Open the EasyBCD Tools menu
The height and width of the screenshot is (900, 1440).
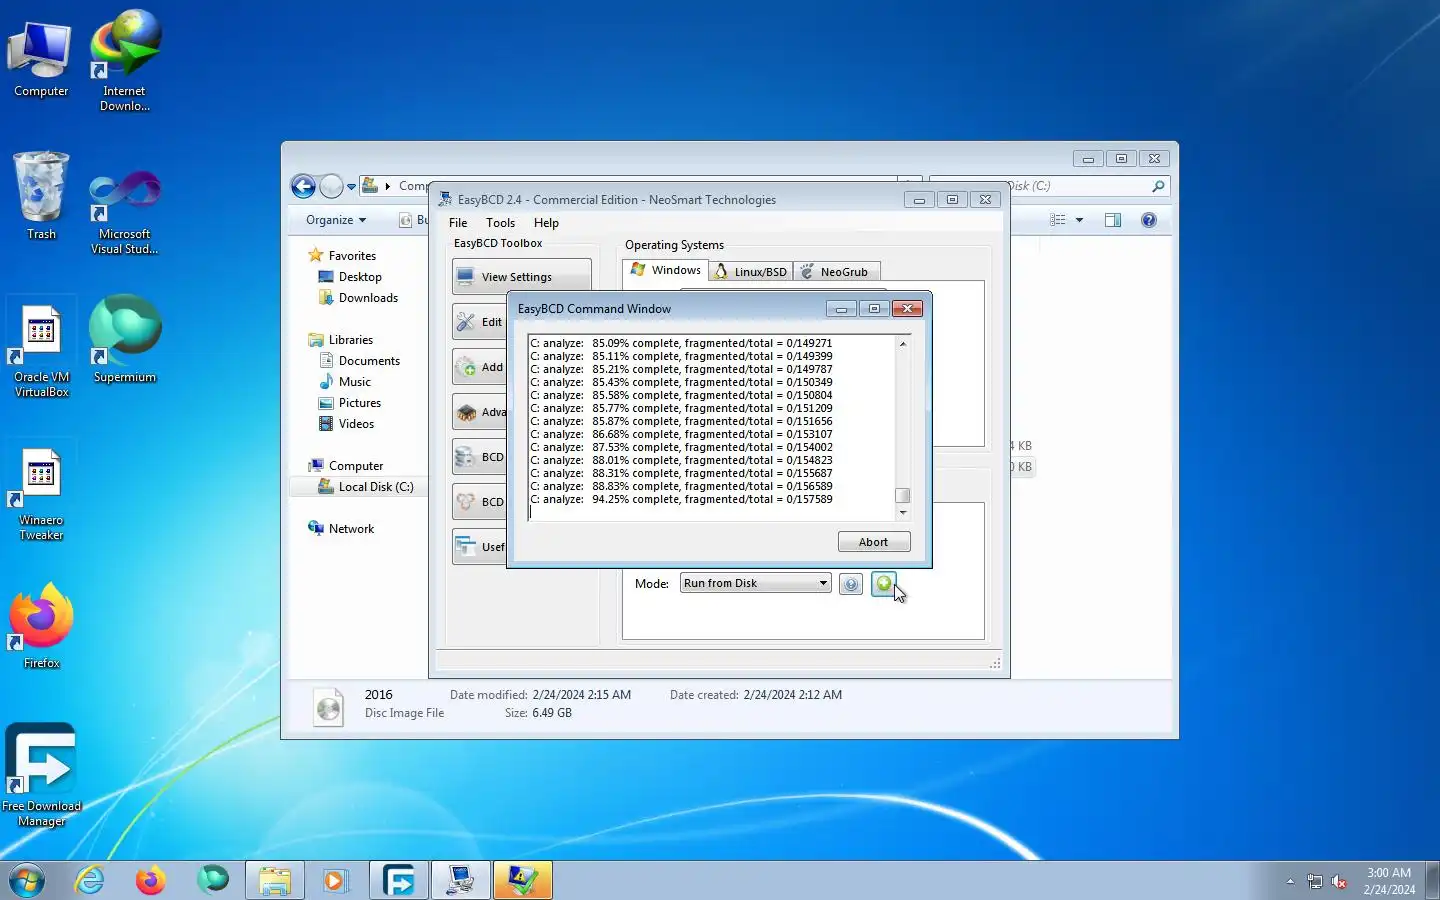[500, 223]
